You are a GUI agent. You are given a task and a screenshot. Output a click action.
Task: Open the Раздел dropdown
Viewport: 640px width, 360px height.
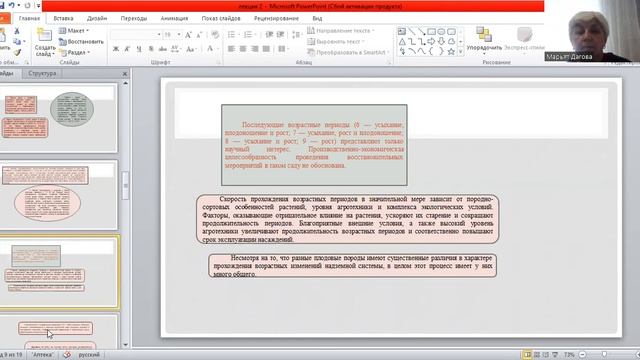coord(74,53)
